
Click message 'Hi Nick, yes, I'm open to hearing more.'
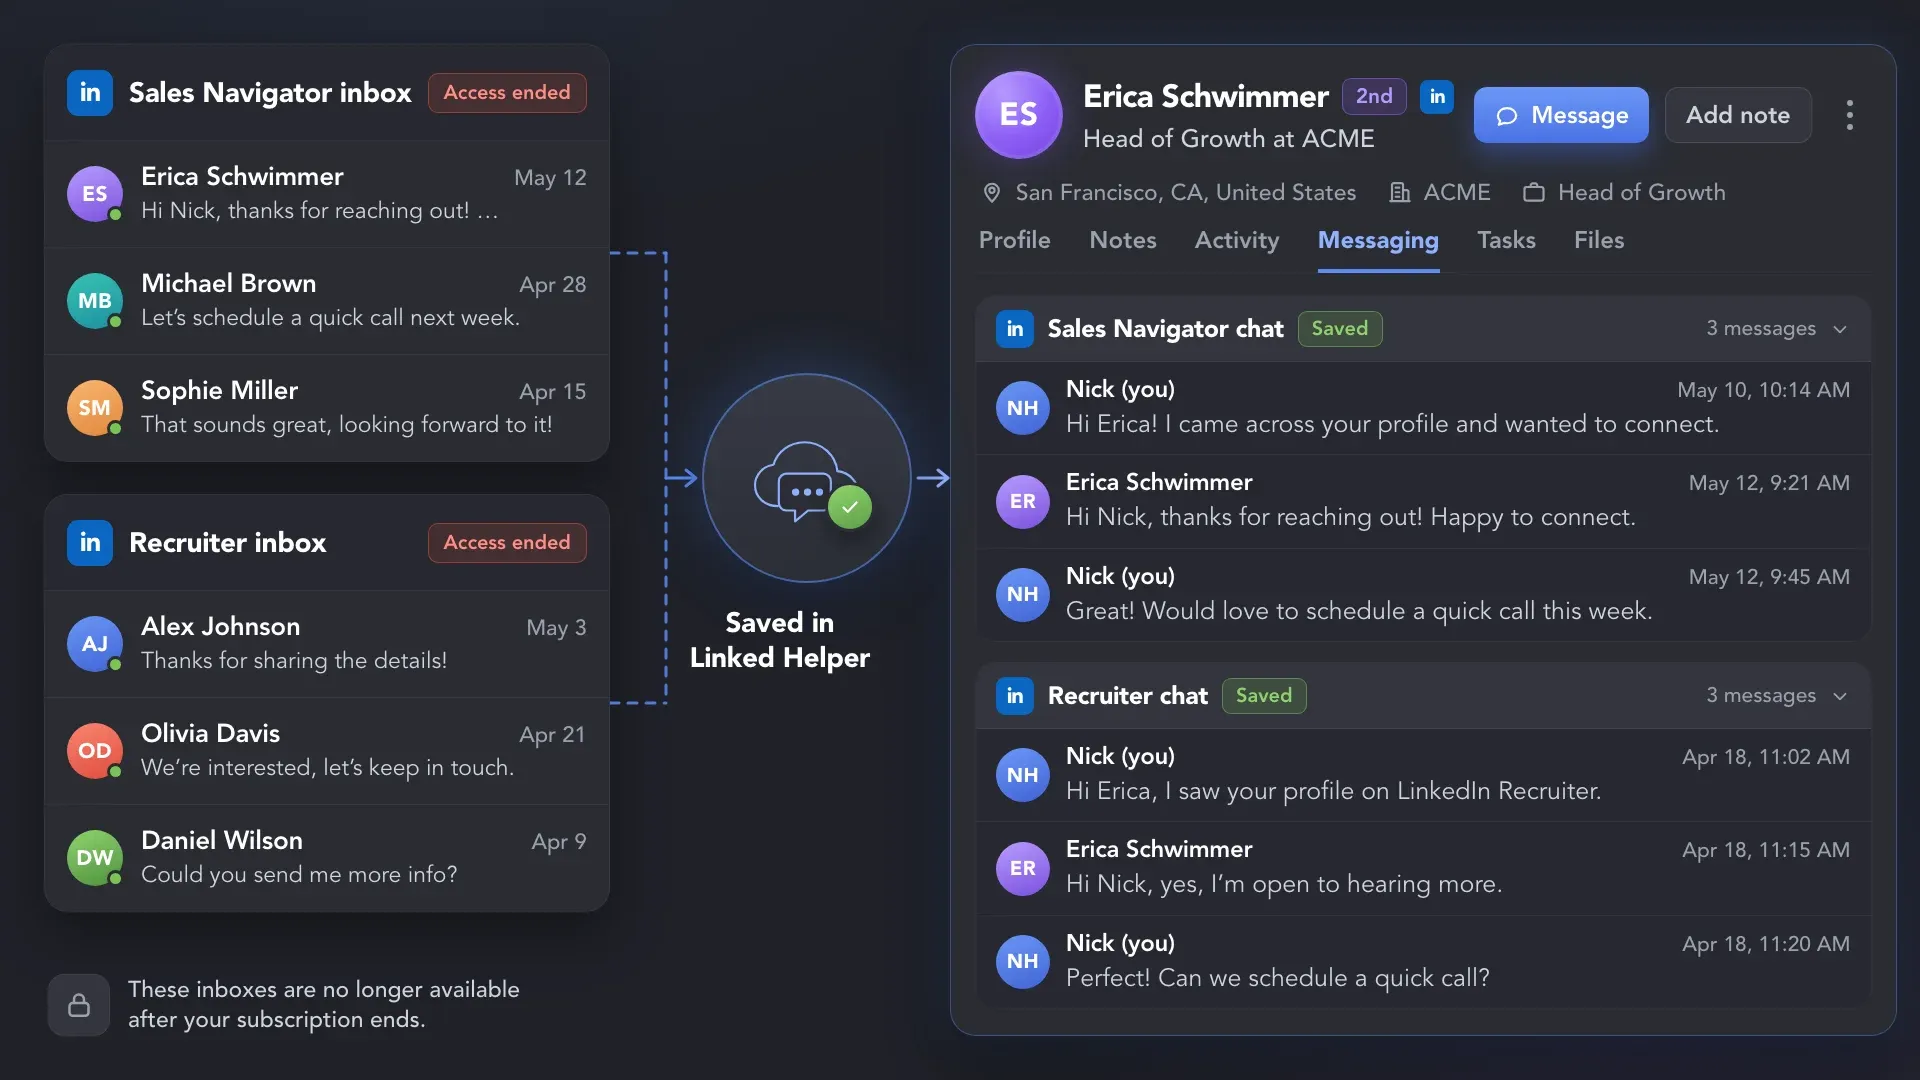click(1284, 884)
